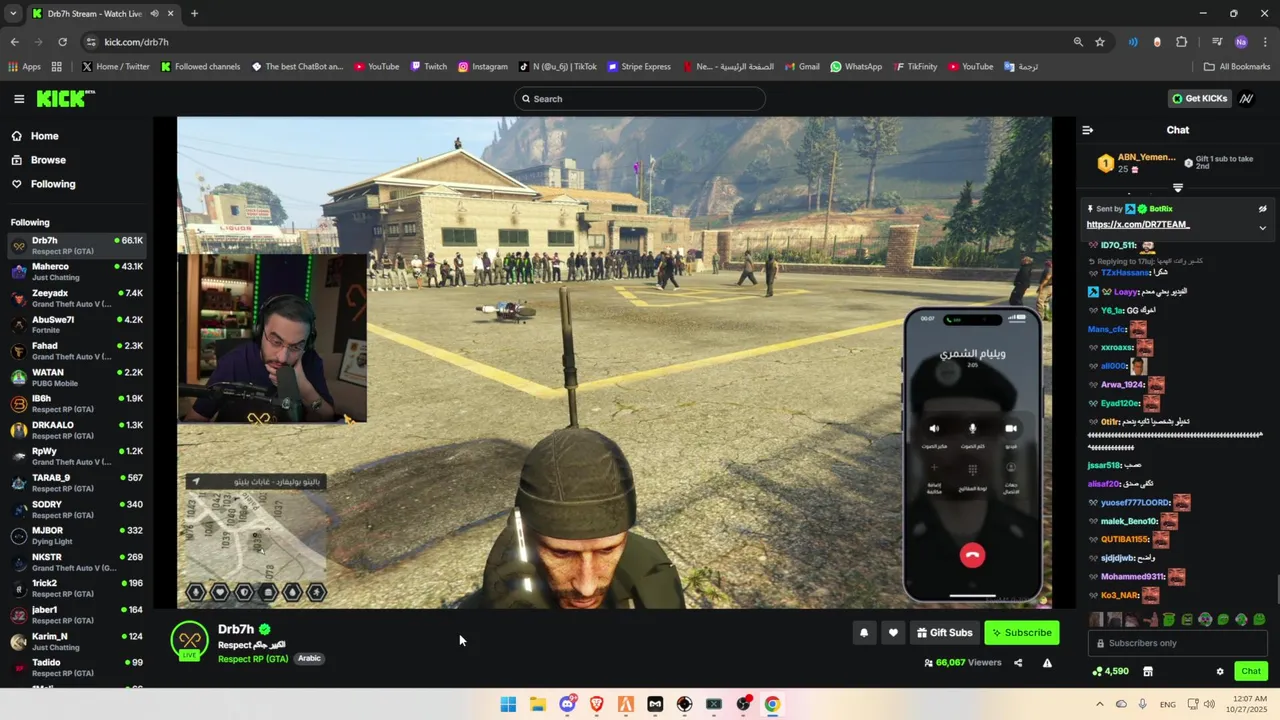Viewport: 1280px width, 720px height.
Task: Open File Explorer from taskbar
Action: click(x=537, y=704)
